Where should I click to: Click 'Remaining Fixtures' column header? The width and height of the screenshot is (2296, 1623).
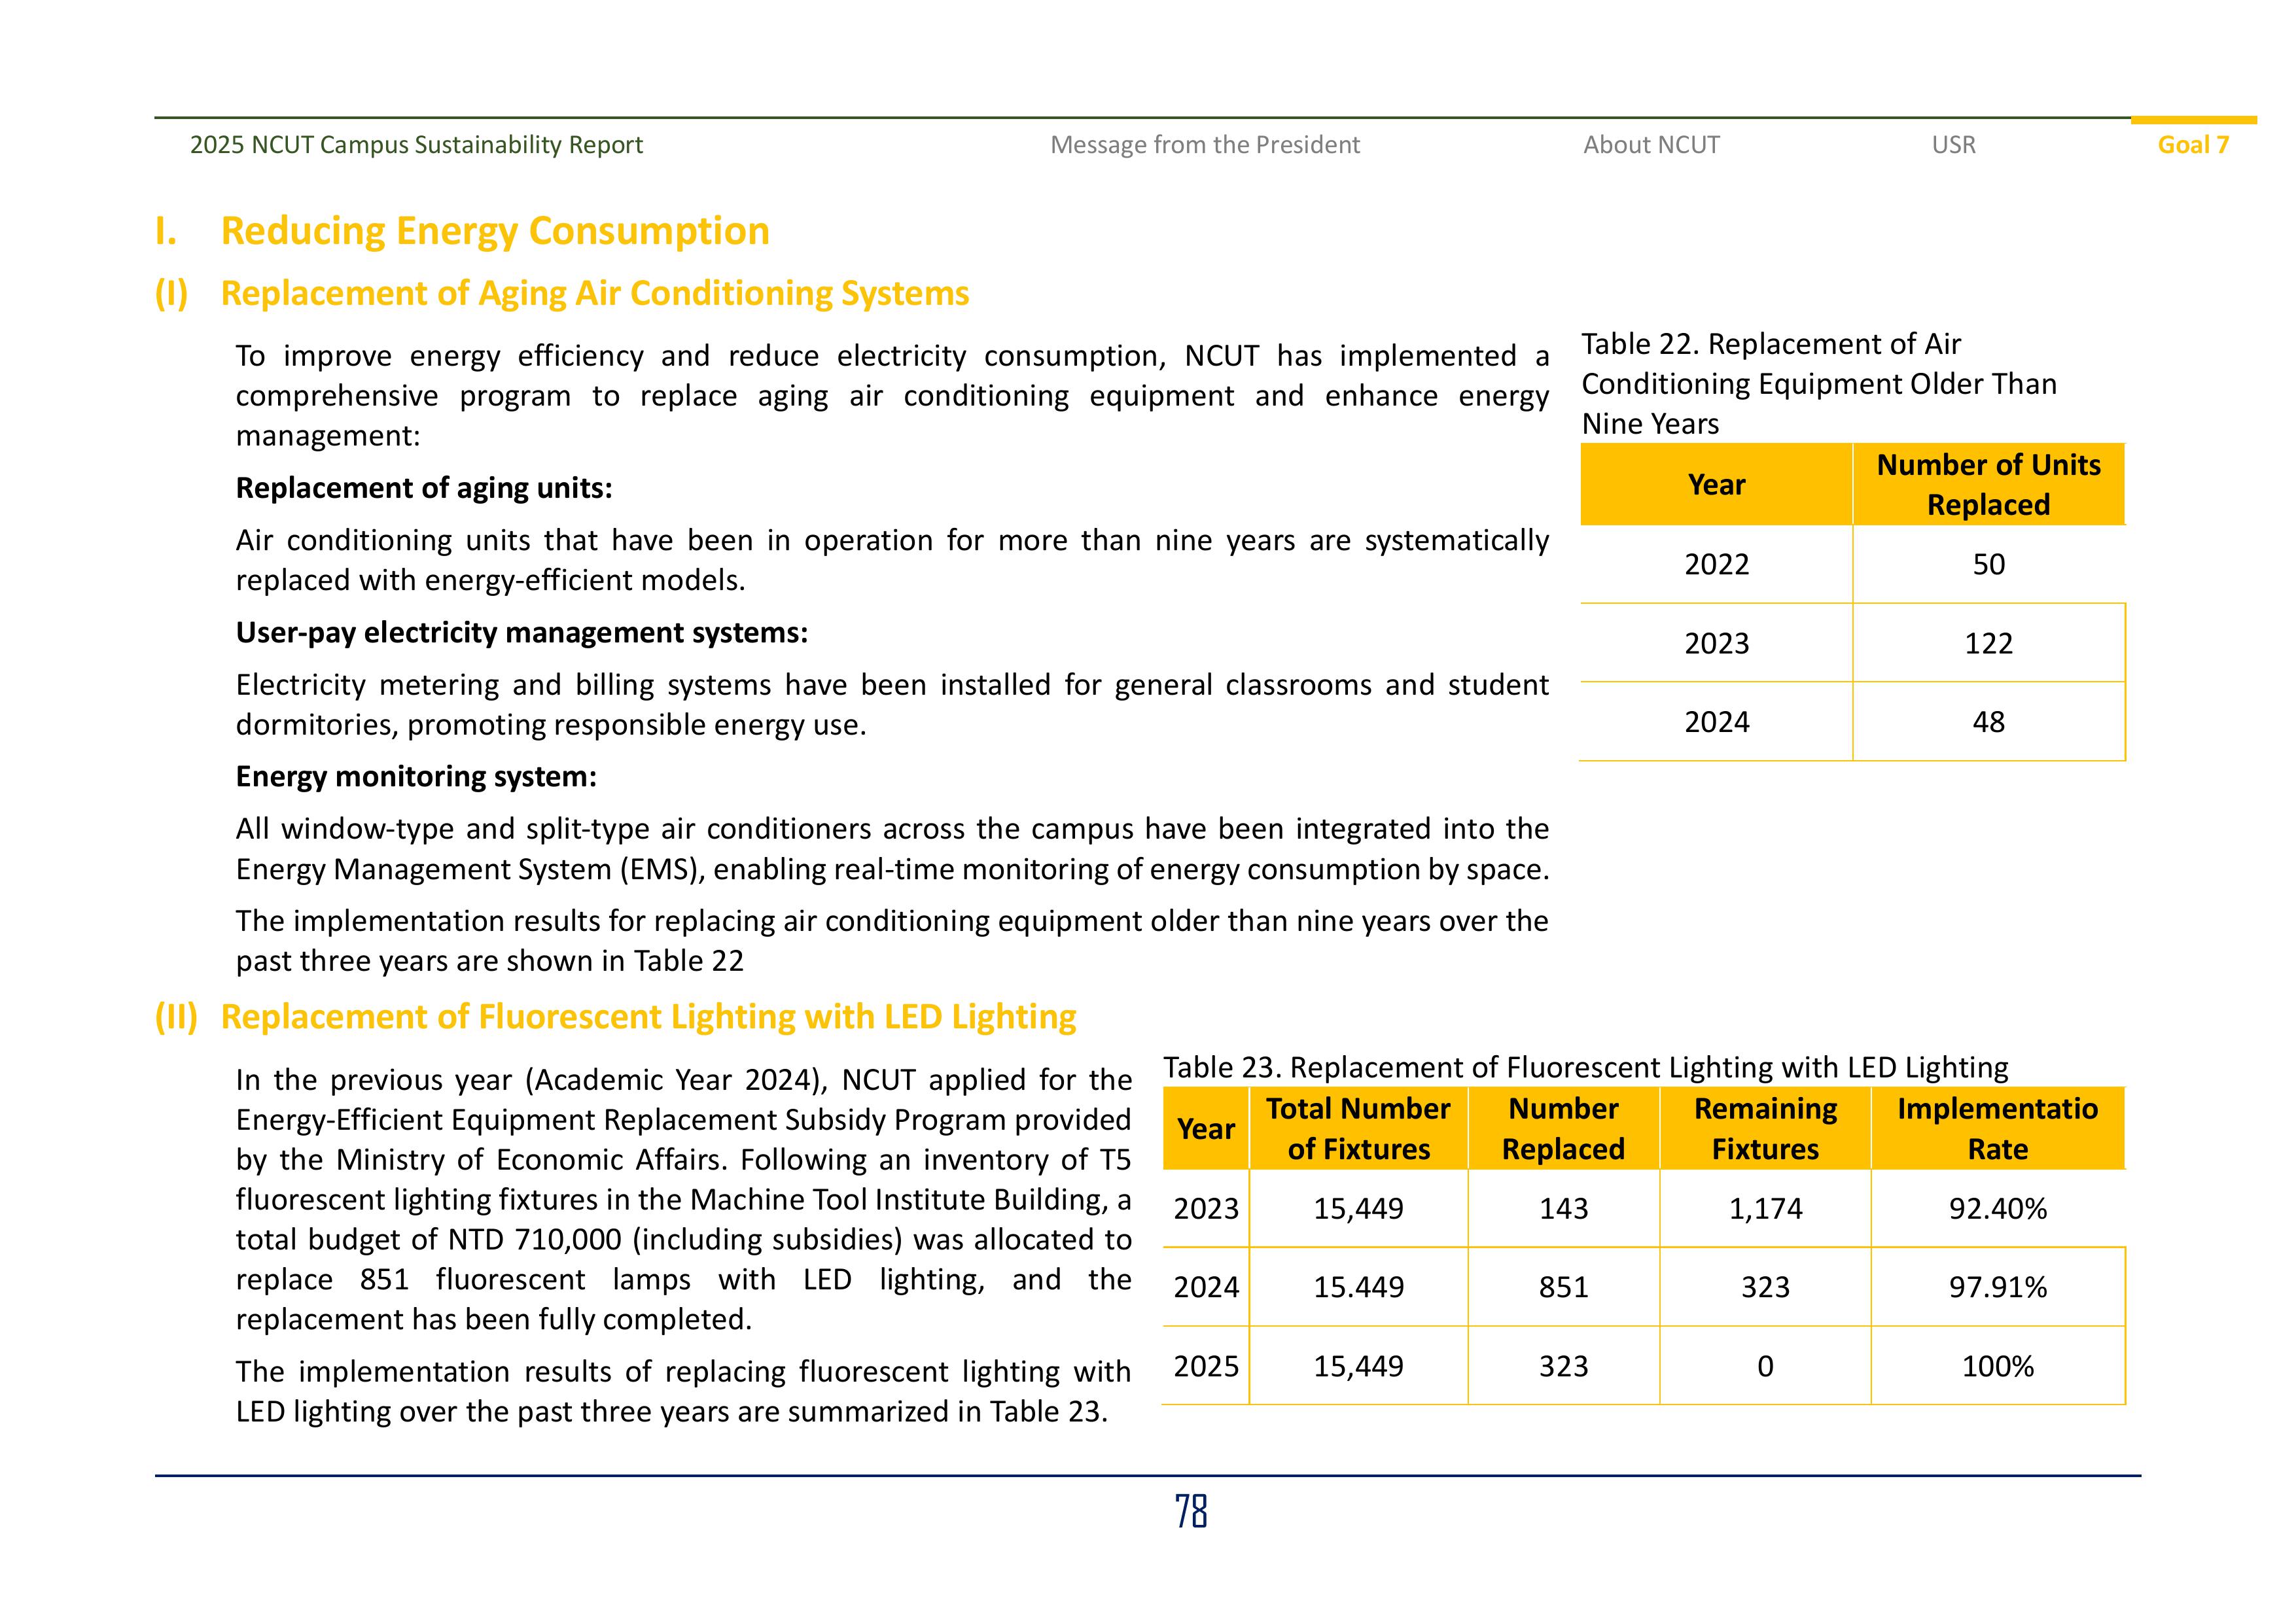pos(1765,1129)
